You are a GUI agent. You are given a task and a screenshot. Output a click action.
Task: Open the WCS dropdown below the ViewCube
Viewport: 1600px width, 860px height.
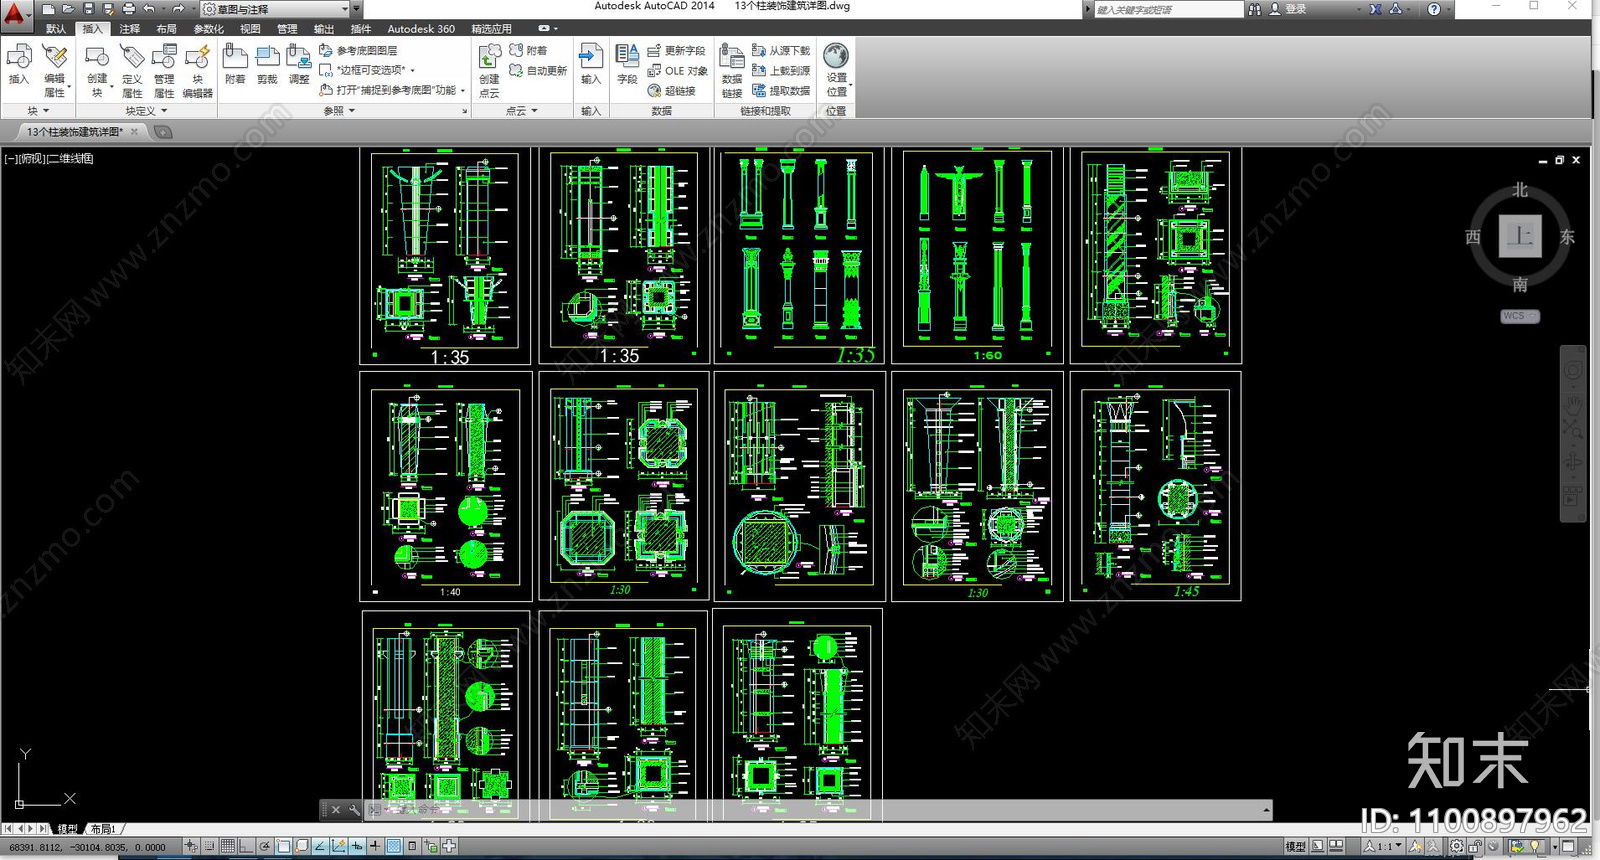tap(1520, 316)
